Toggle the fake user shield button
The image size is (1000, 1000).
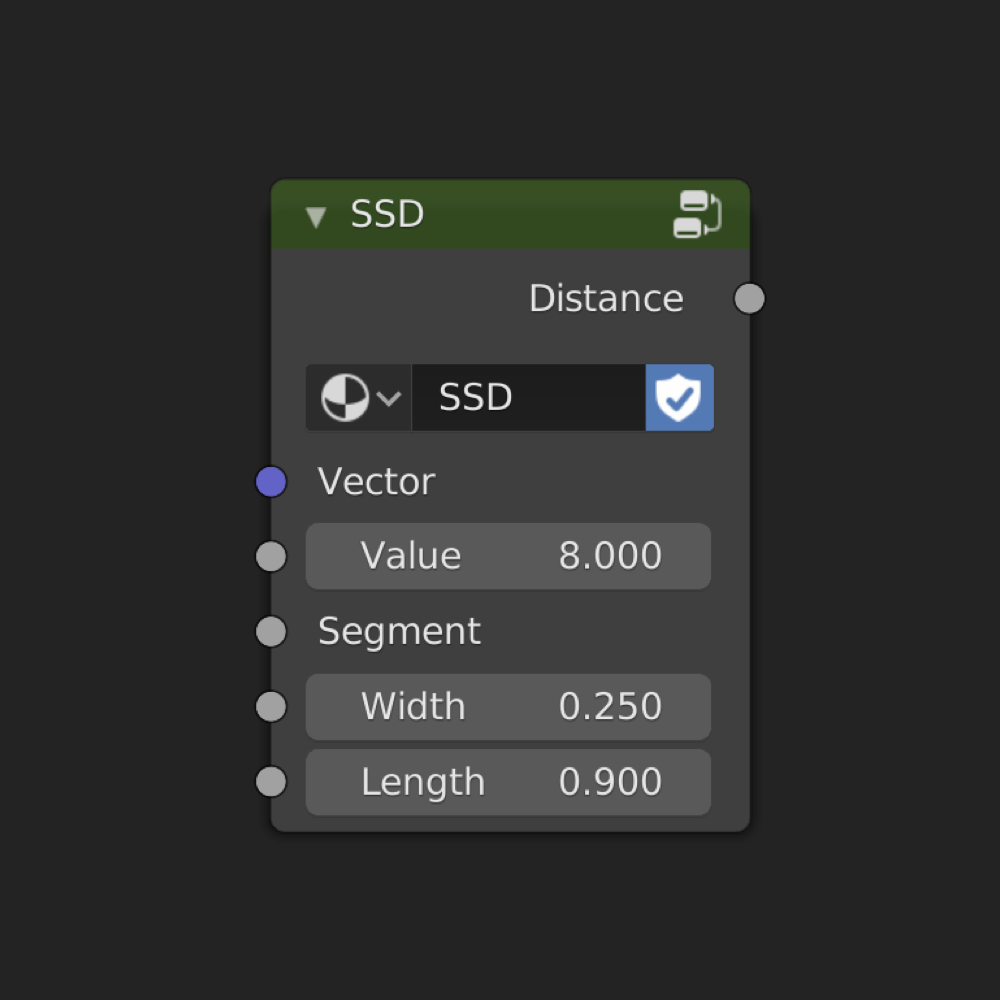coord(680,398)
